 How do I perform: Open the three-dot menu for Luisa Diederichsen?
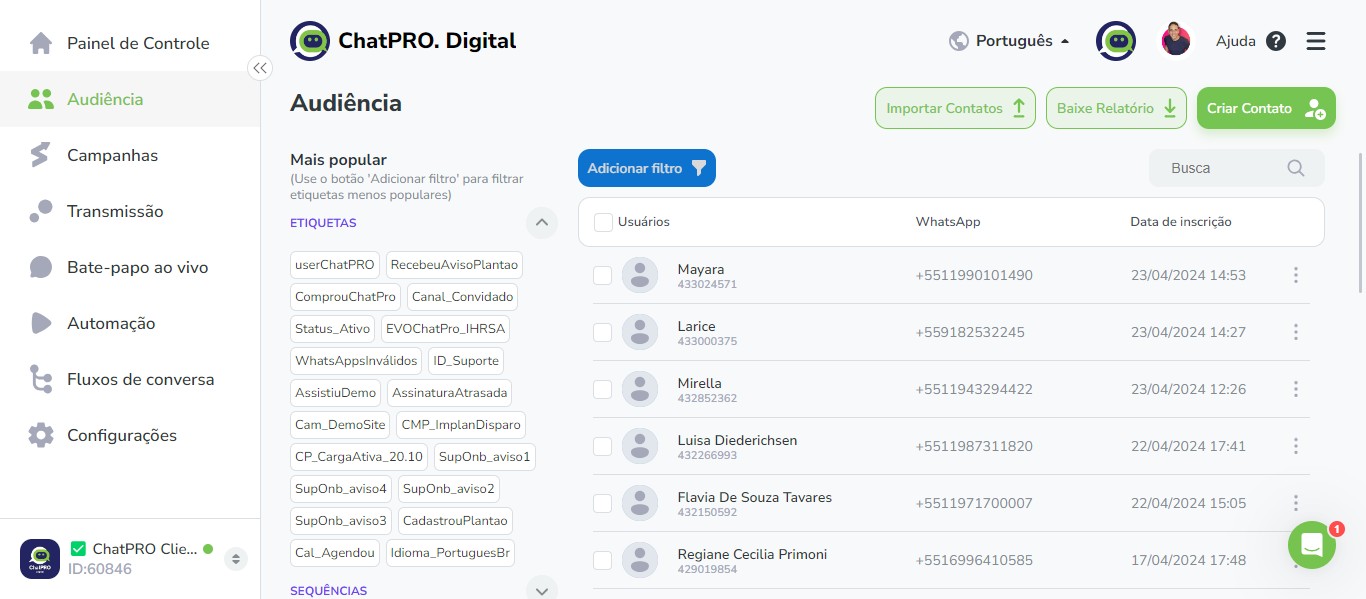[x=1296, y=446]
